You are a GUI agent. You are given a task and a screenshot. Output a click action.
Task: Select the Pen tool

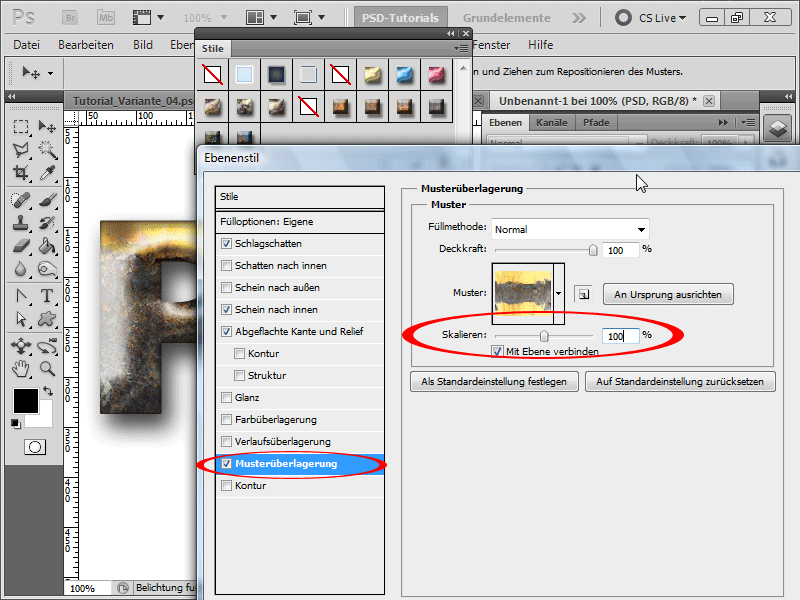[21, 296]
